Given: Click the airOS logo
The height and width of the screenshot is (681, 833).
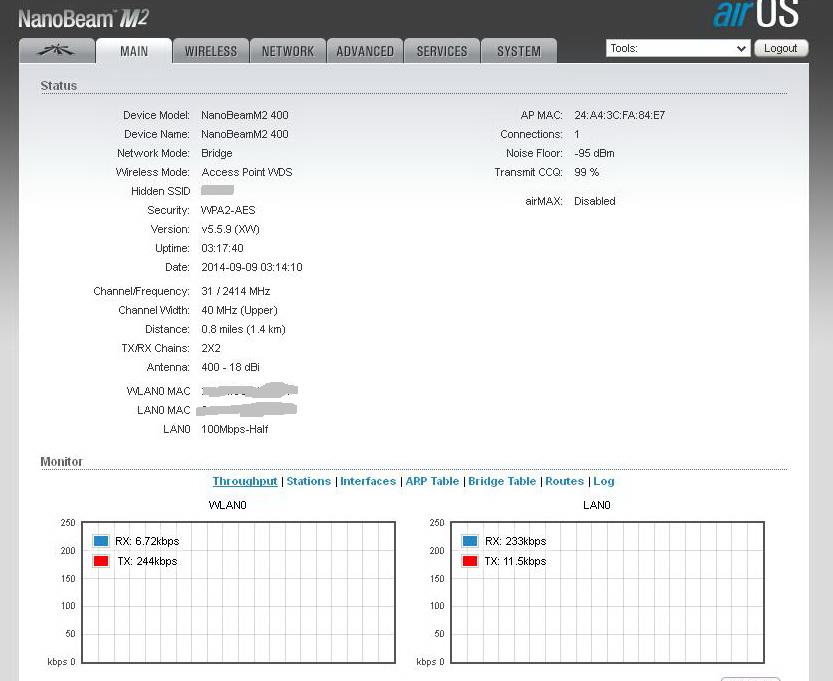Looking at the screenshot, I should coord(755,14).
